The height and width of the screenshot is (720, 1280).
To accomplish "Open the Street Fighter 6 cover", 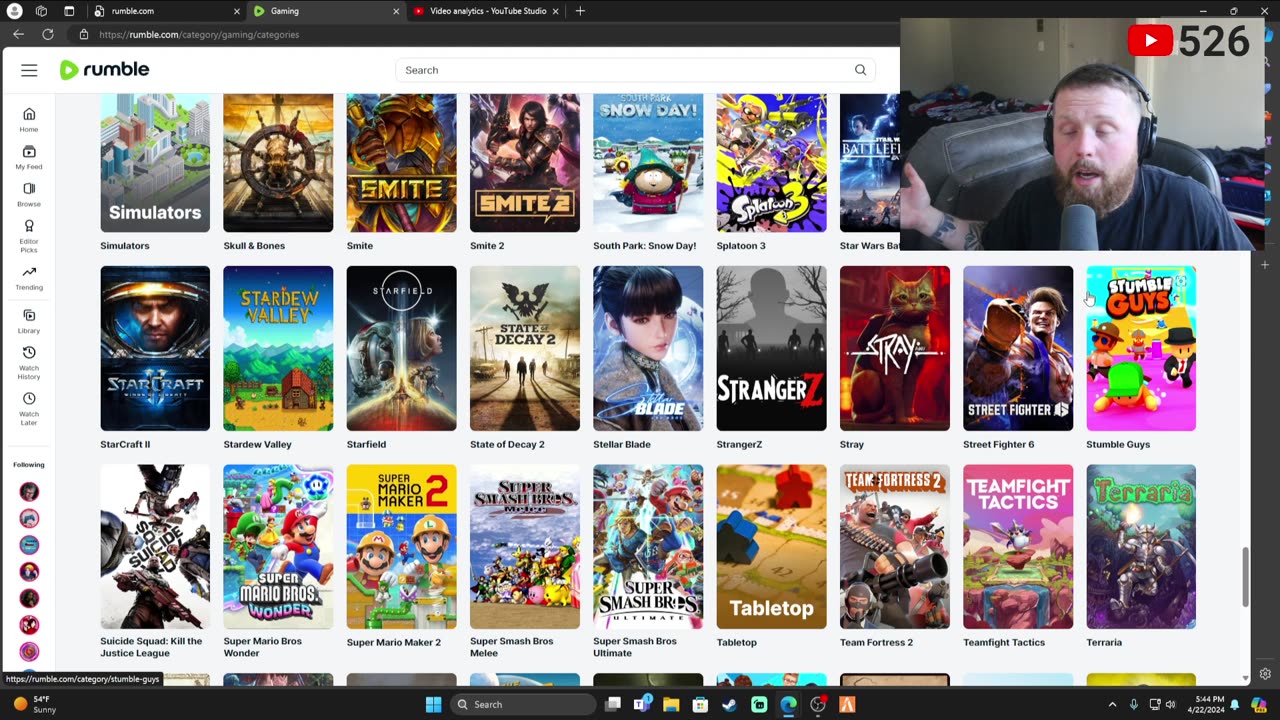I will pyautogui.click(x=1018, y=348).
